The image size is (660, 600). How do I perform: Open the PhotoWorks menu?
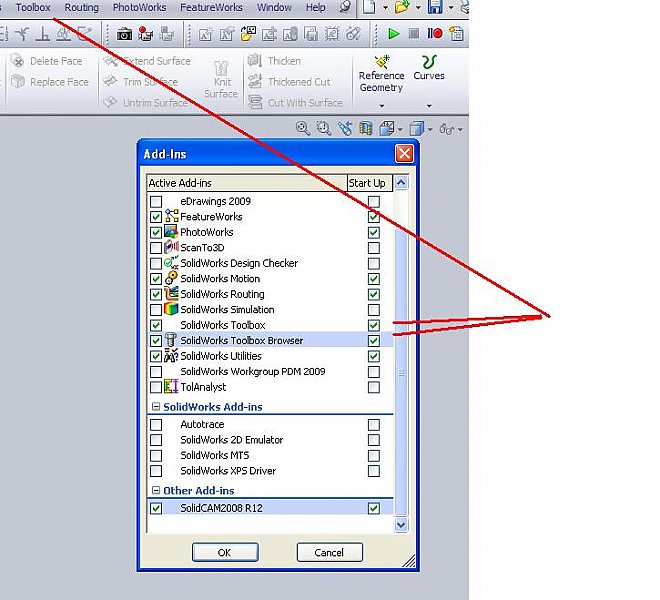point(139,7)
